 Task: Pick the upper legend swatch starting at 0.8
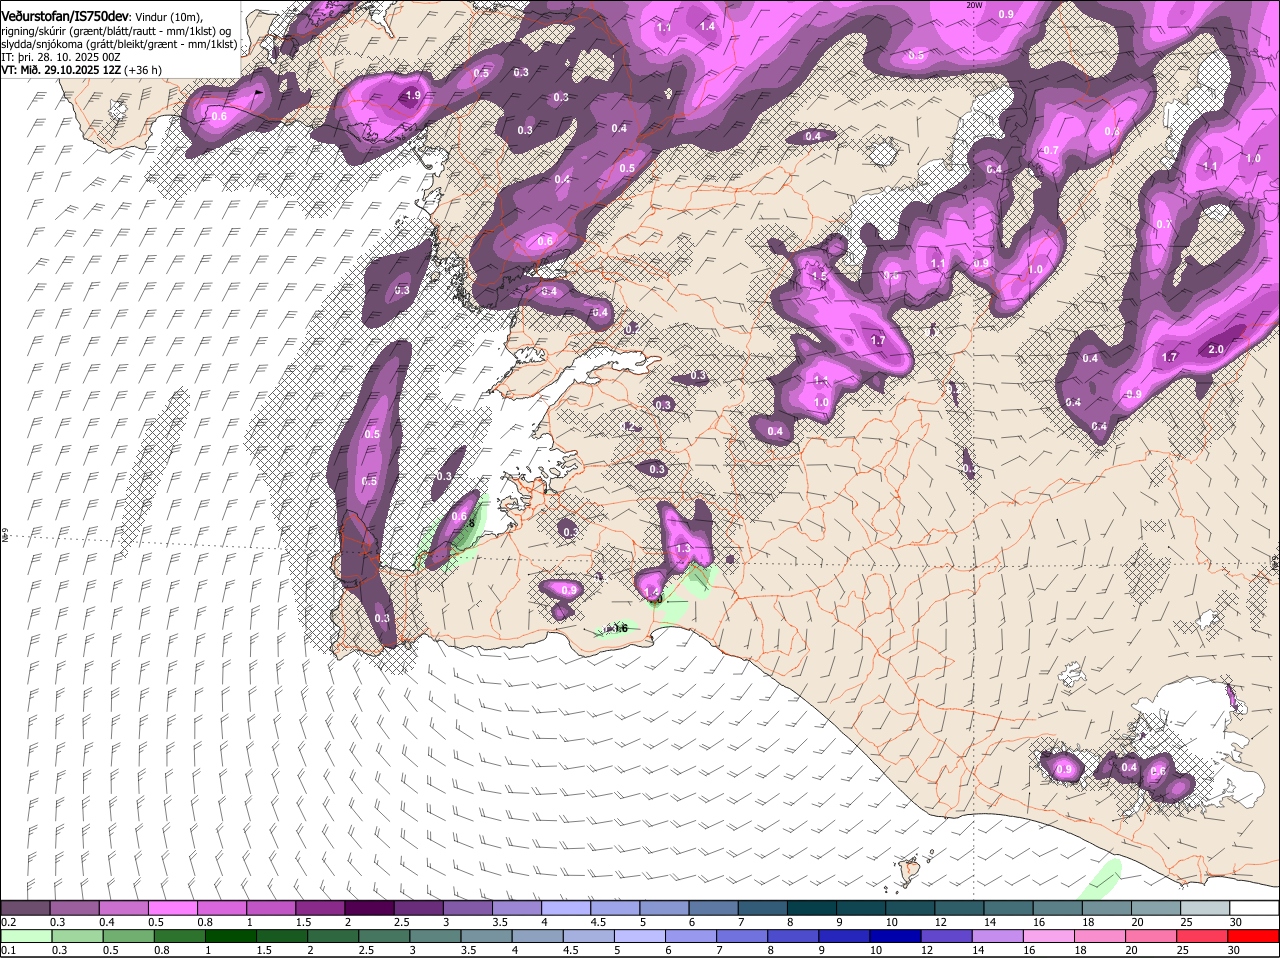(221, 907)
